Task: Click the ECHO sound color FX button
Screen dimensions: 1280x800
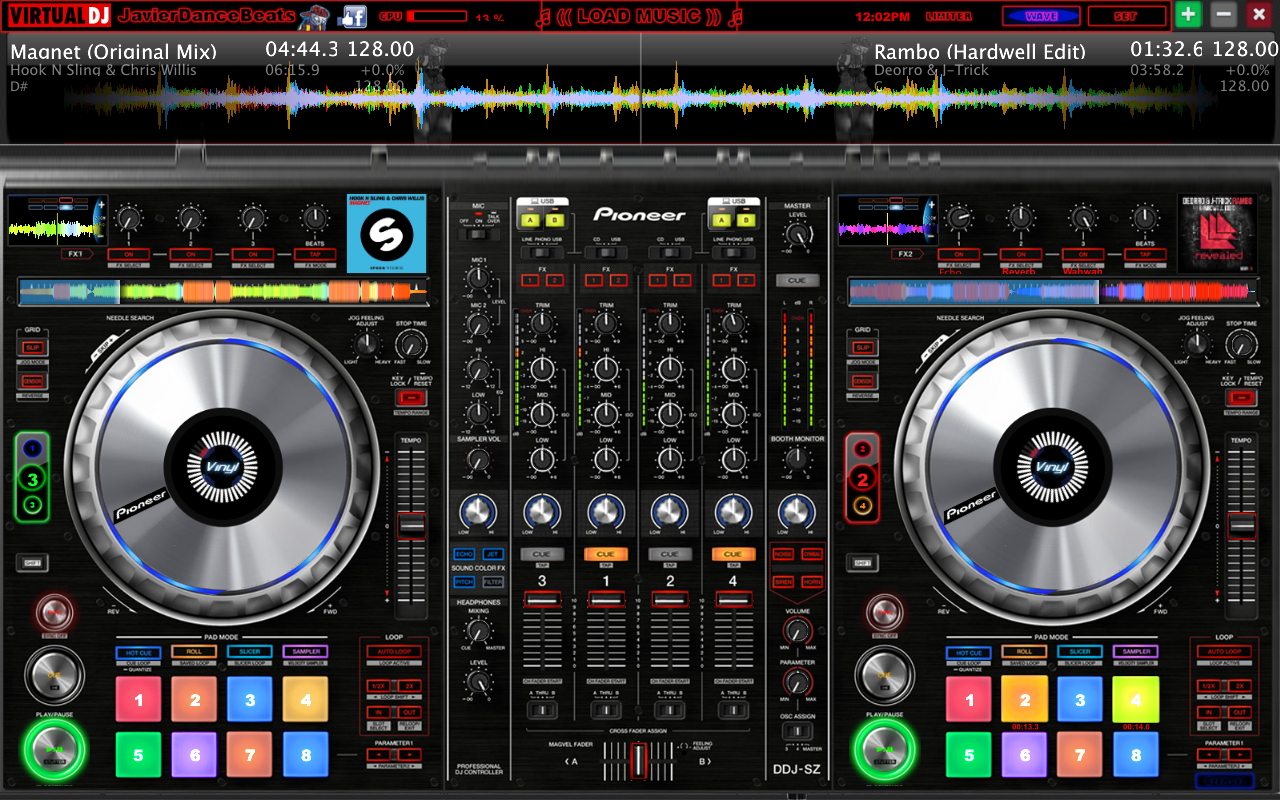Action: [x=464, y=553]
